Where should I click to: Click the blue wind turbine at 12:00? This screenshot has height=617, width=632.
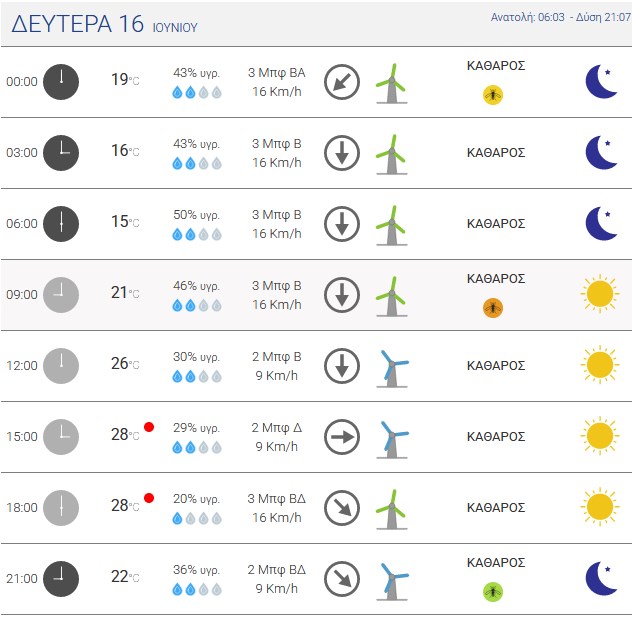coord(392,368)
